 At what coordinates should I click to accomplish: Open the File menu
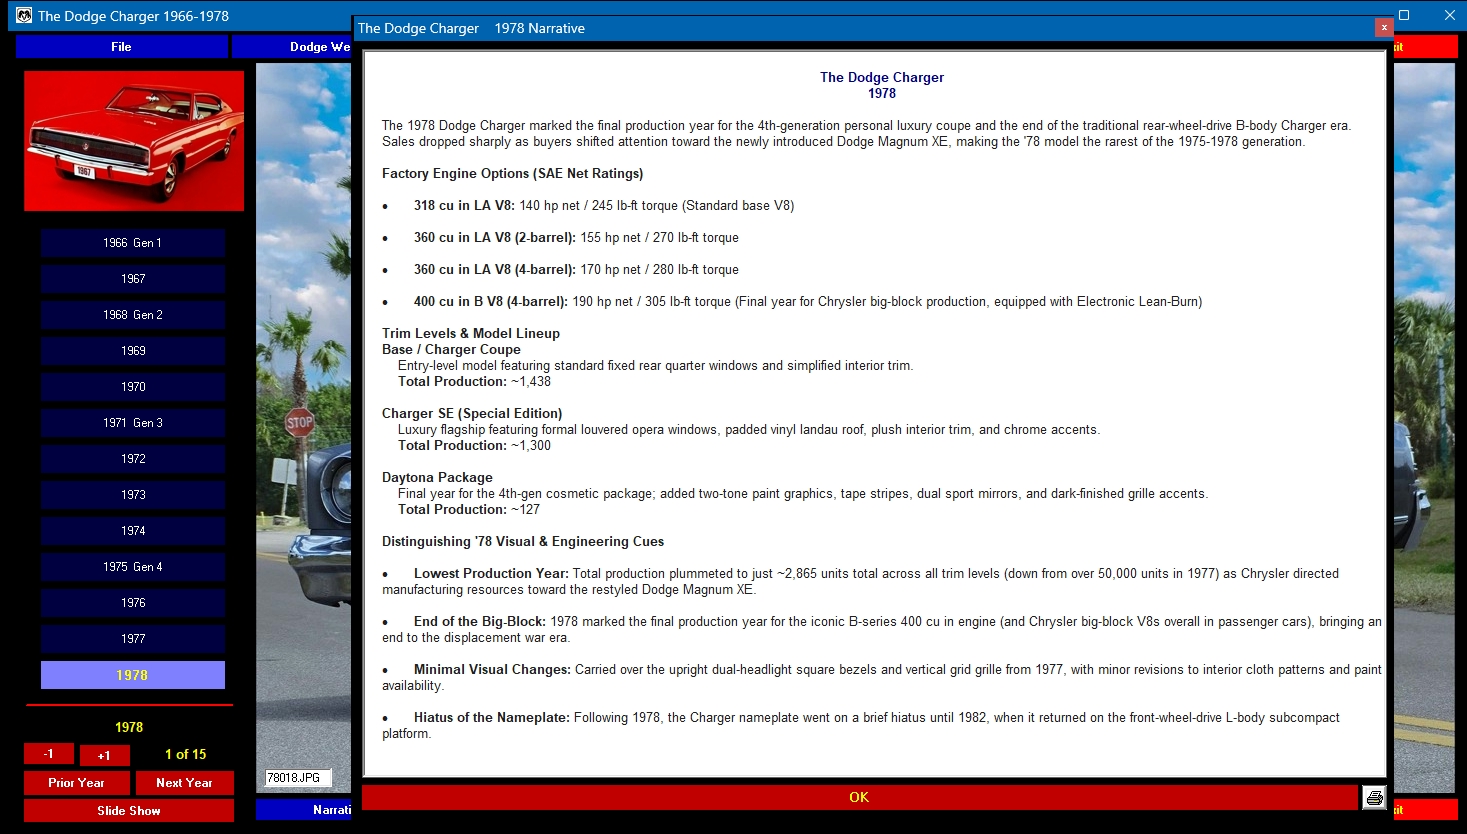coord(121,47)
